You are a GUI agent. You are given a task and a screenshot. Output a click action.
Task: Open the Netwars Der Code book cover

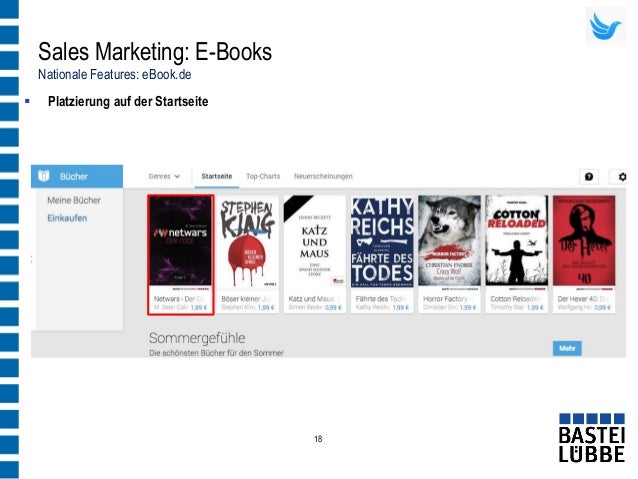pos(181,241)
